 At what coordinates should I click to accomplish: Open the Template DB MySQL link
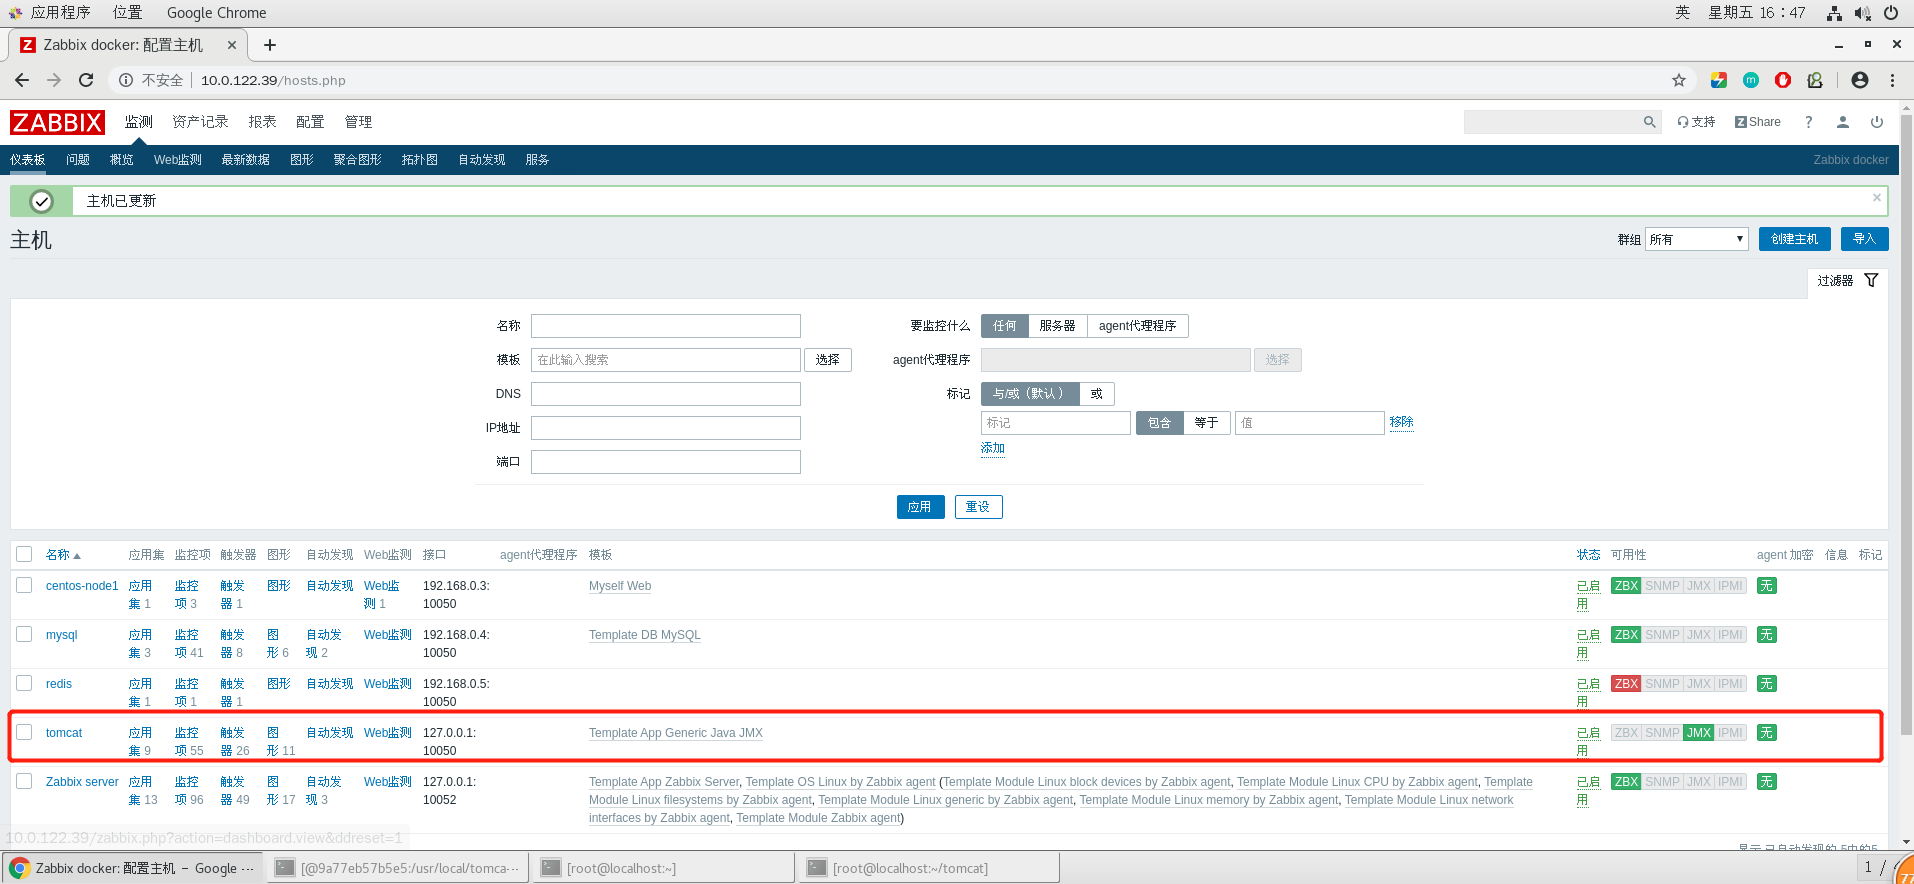point(644,635)
